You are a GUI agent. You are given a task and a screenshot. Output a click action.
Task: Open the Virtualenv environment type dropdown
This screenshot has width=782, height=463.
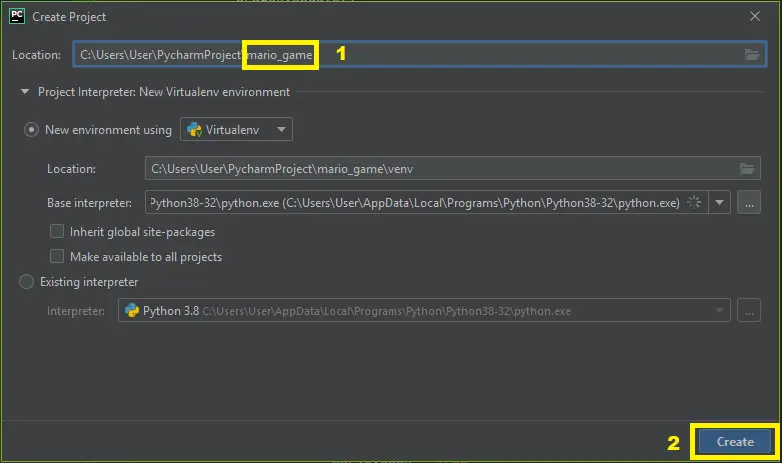236,130
